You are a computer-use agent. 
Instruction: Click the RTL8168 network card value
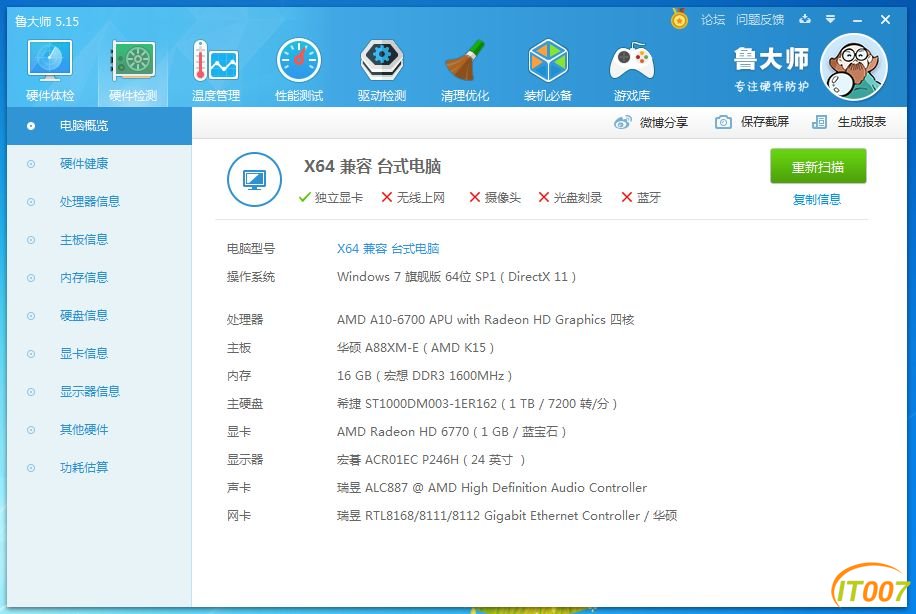click(x=506, y=516)
